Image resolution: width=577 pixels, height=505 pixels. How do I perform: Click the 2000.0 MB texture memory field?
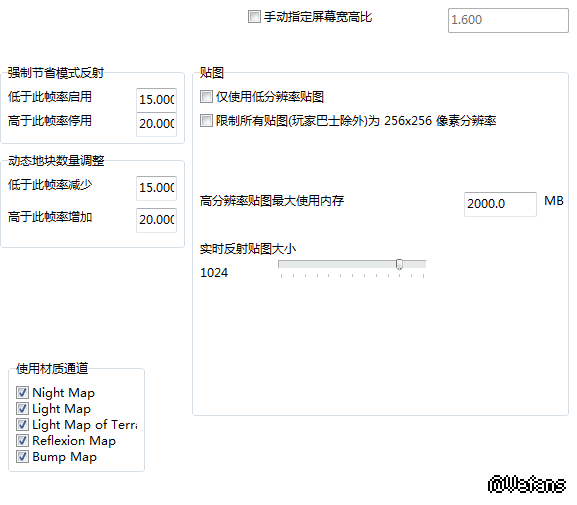[x=500, y=204]
